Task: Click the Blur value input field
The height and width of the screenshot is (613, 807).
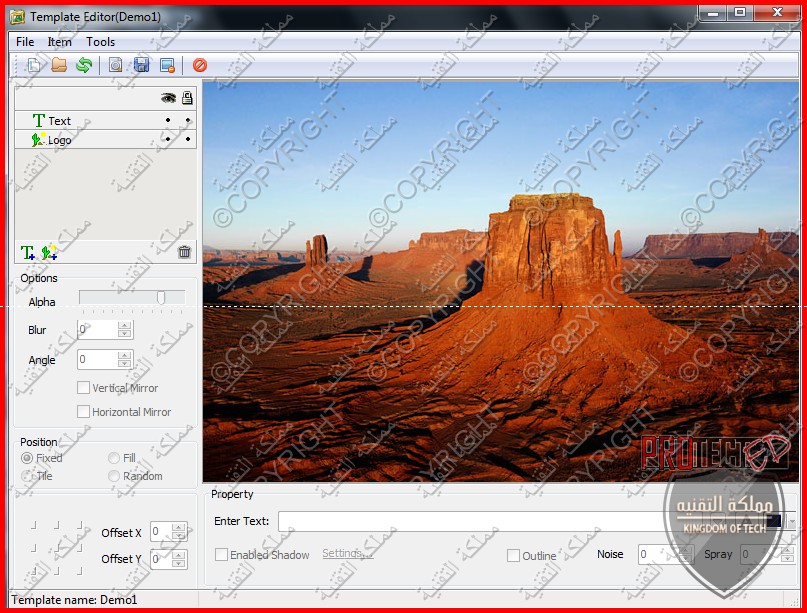Action: pos(98,329)
